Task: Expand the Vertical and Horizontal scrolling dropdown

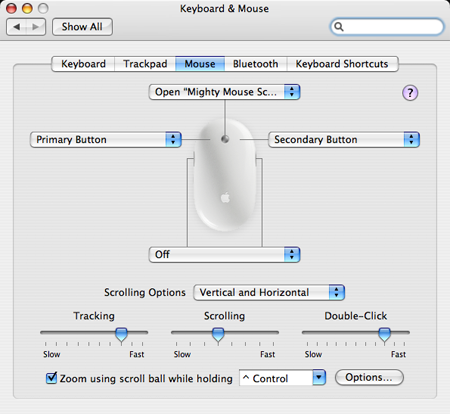Action: (x=269, y=292)
